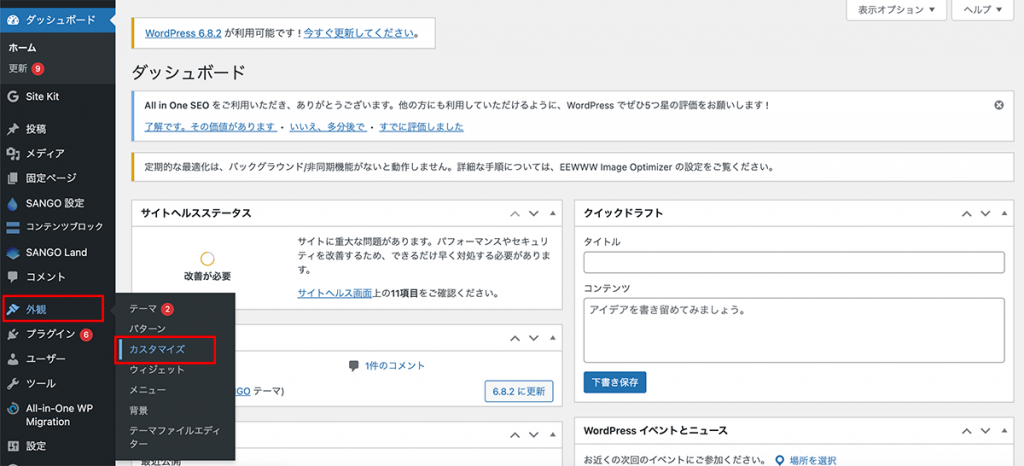Select カスタマイズ in the 外観 submenu

[157, 350]
